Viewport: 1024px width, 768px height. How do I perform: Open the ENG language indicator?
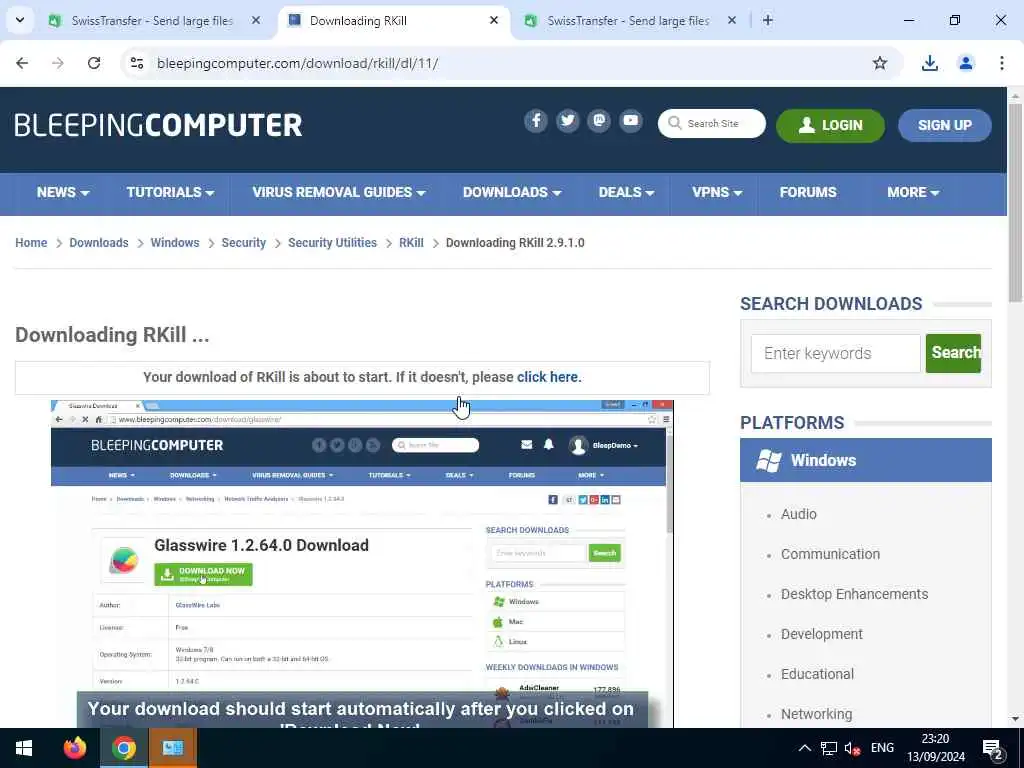[x=882, y=748]
